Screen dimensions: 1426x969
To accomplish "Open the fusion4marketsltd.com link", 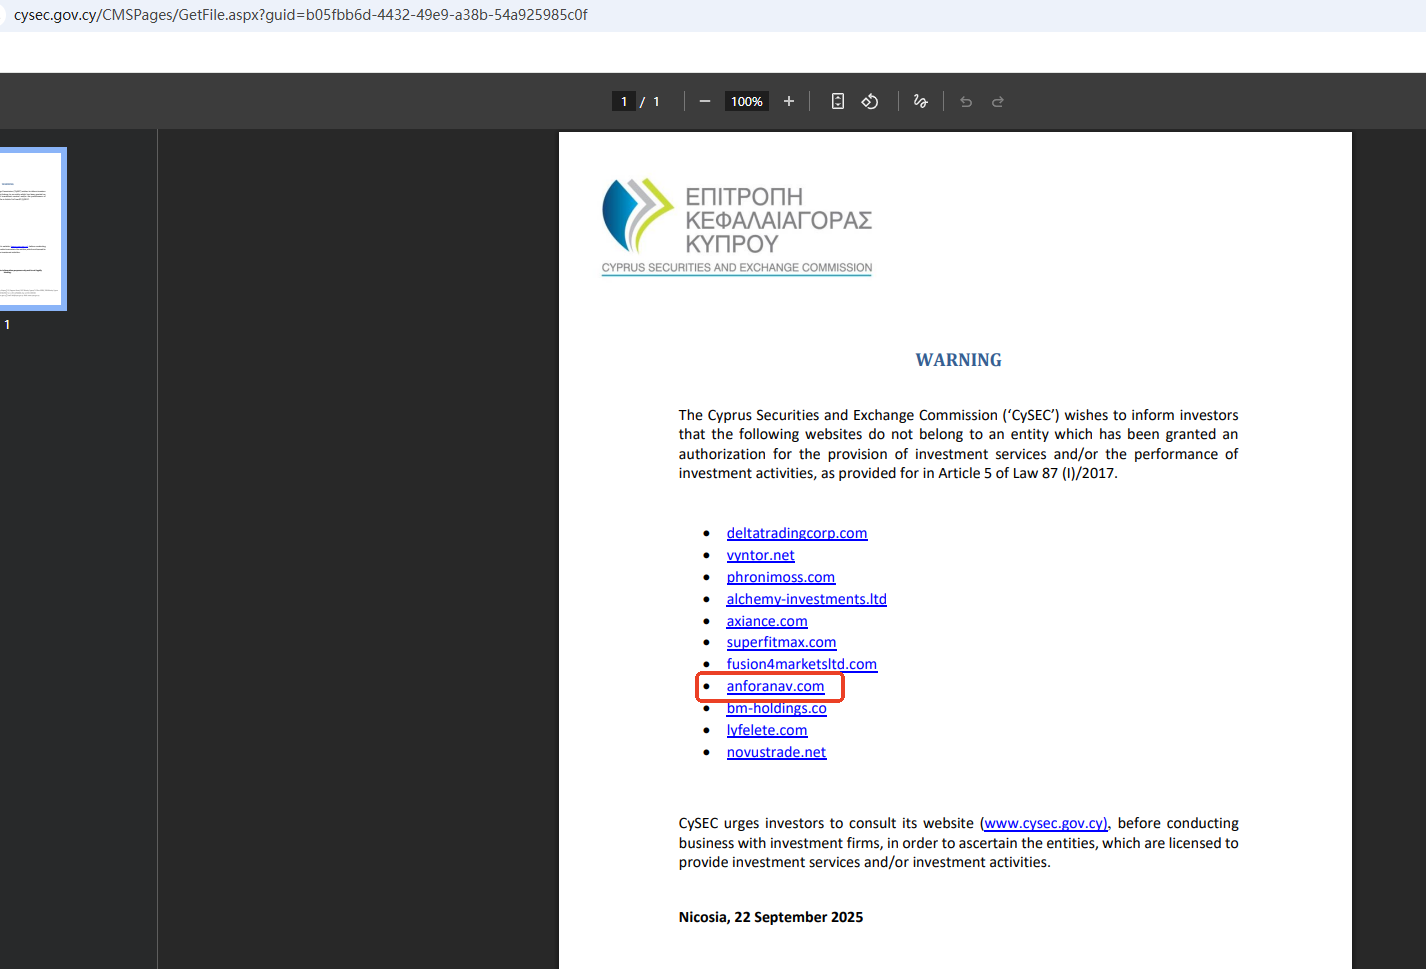I will point(802,664).
